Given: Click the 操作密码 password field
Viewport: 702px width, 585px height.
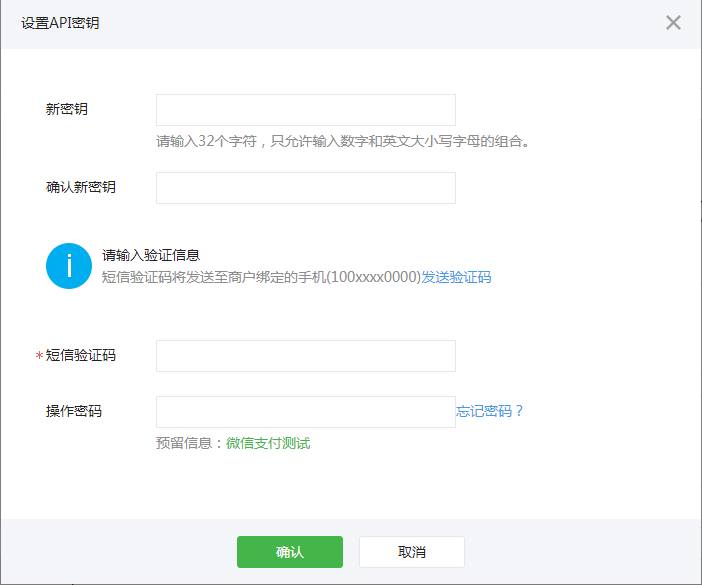Looking at the screenshot, I should click(x=305, y=412).
